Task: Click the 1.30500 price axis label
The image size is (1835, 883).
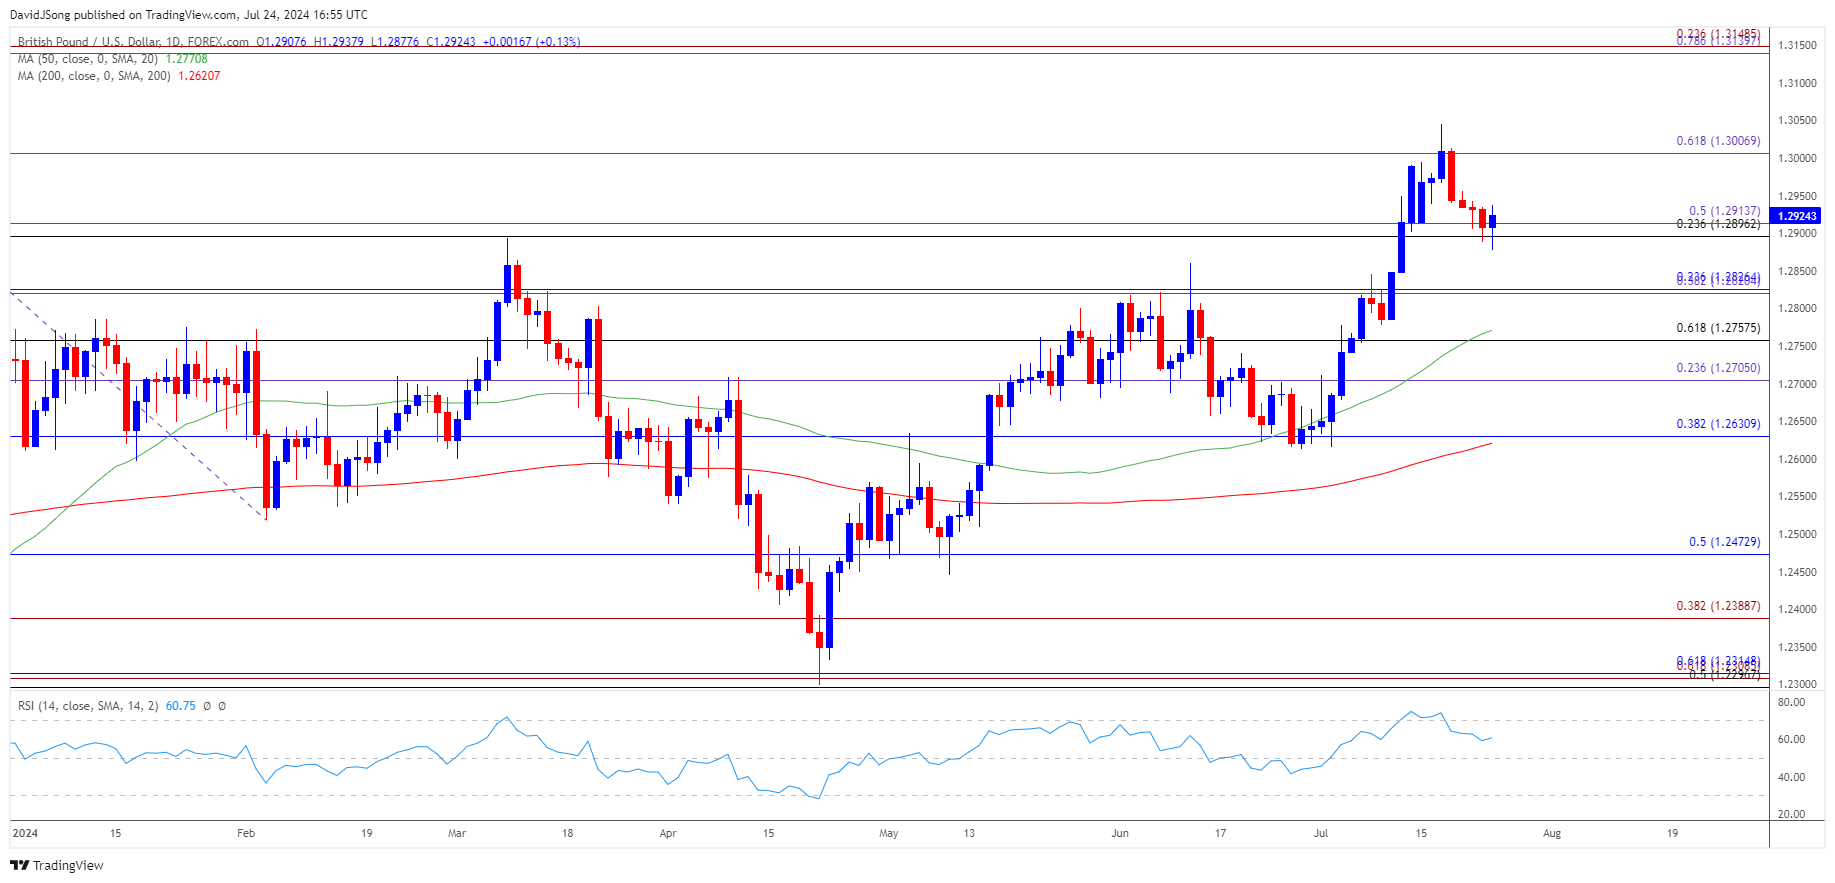Action: tap(1797, 121)
